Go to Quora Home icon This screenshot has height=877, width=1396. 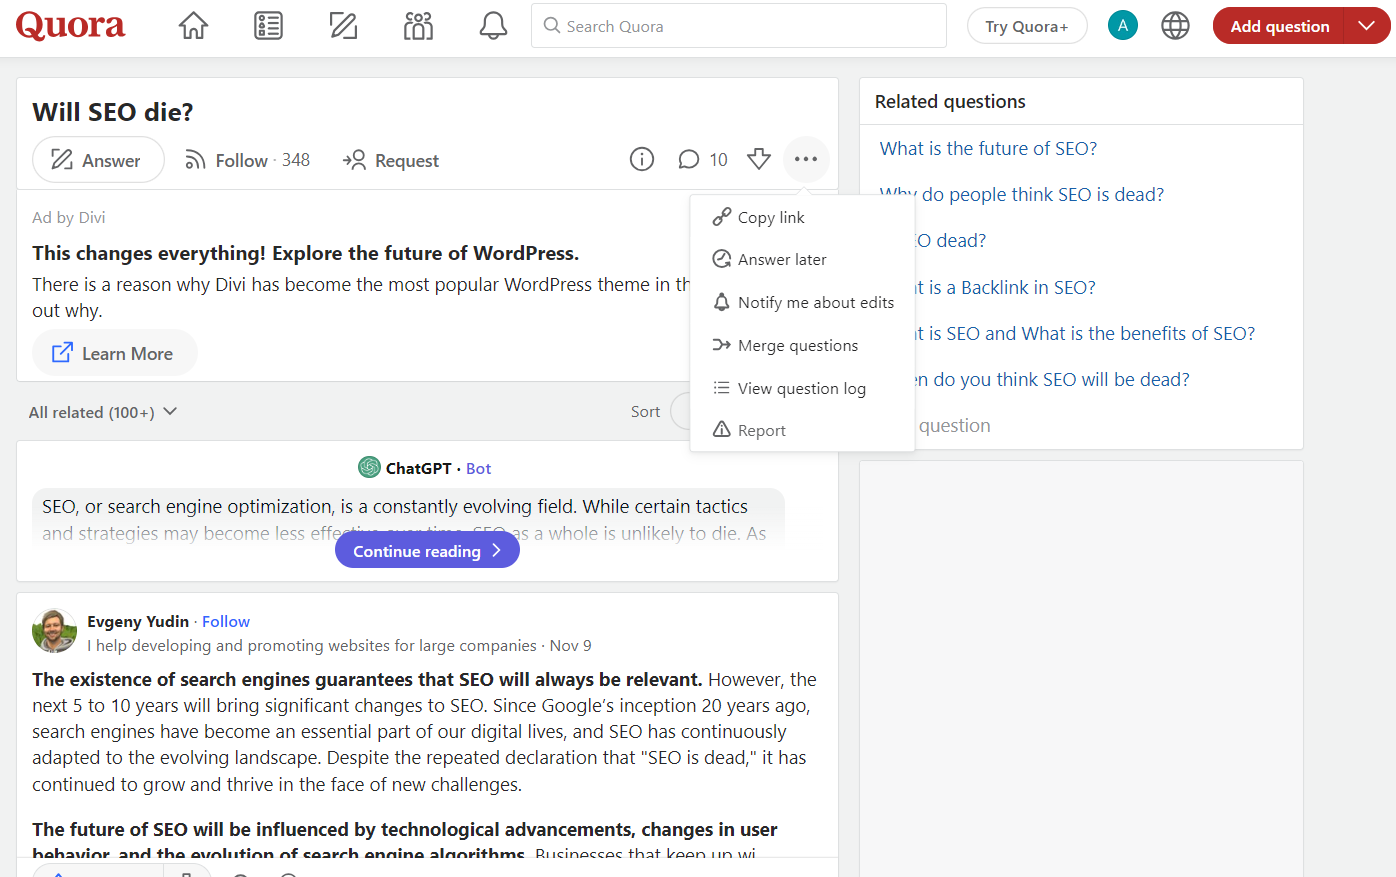[x=193, y=26]
